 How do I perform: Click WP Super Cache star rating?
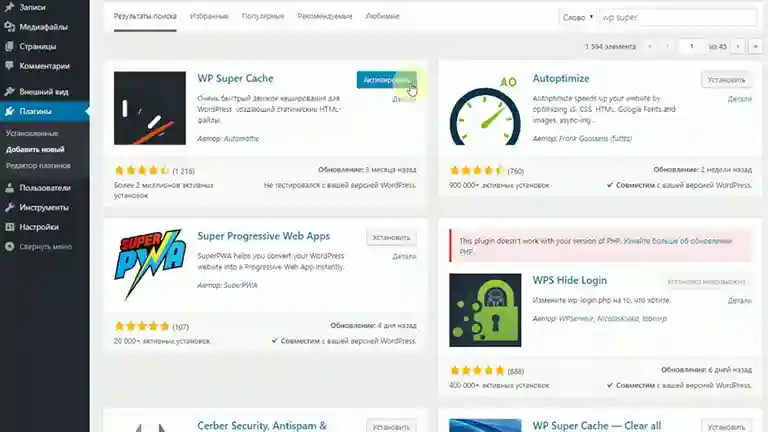pos(141,170)
